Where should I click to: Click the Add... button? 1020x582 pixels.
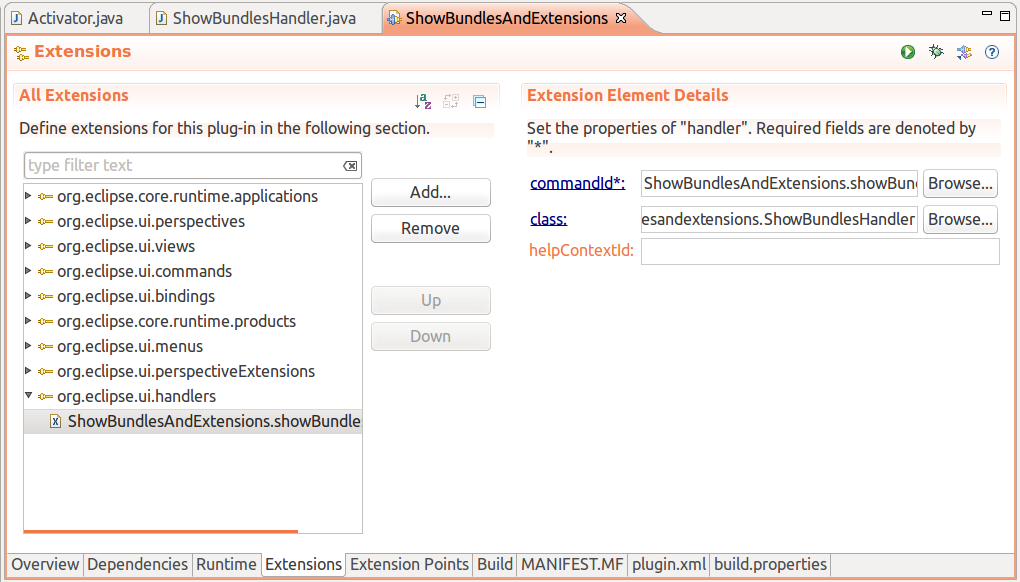point(431,192)
